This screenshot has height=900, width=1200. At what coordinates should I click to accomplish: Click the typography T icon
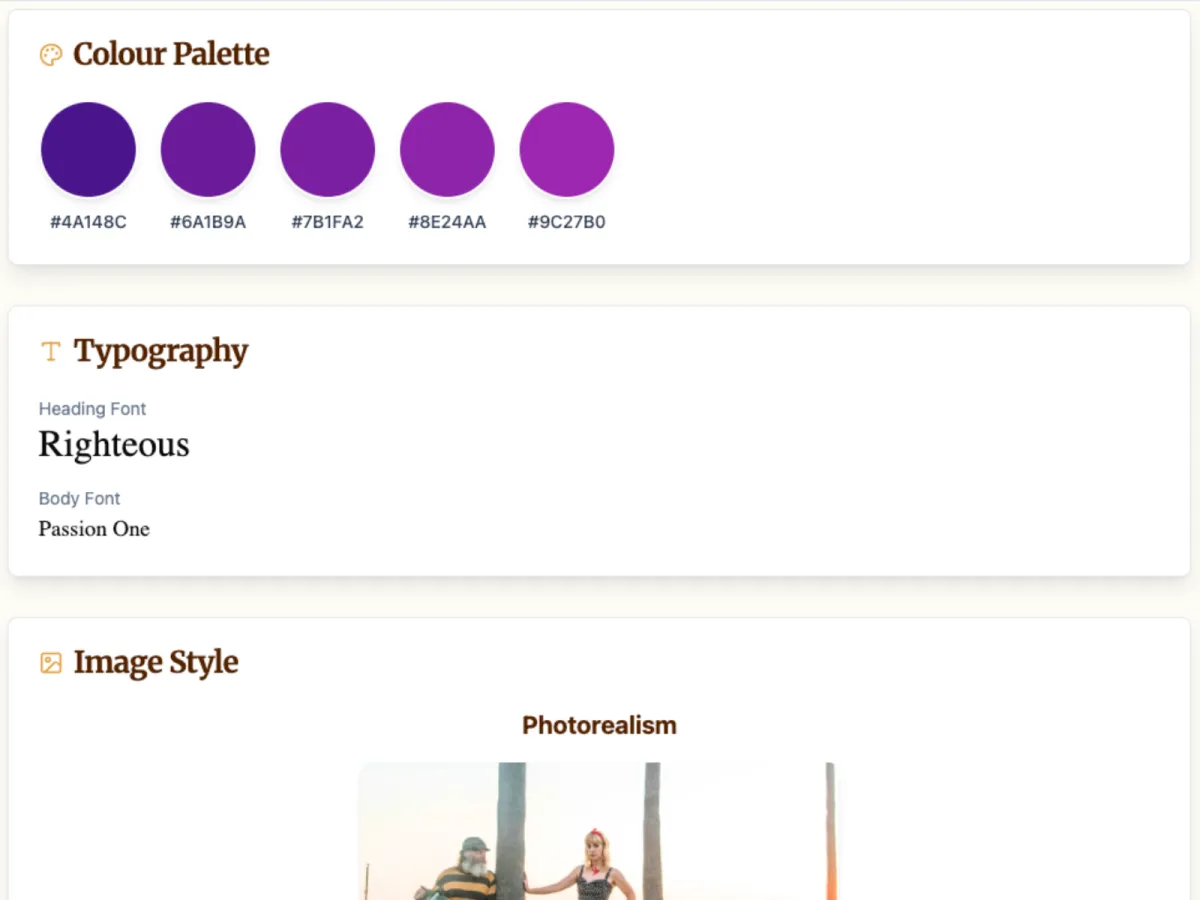click(x=50, y=352)
